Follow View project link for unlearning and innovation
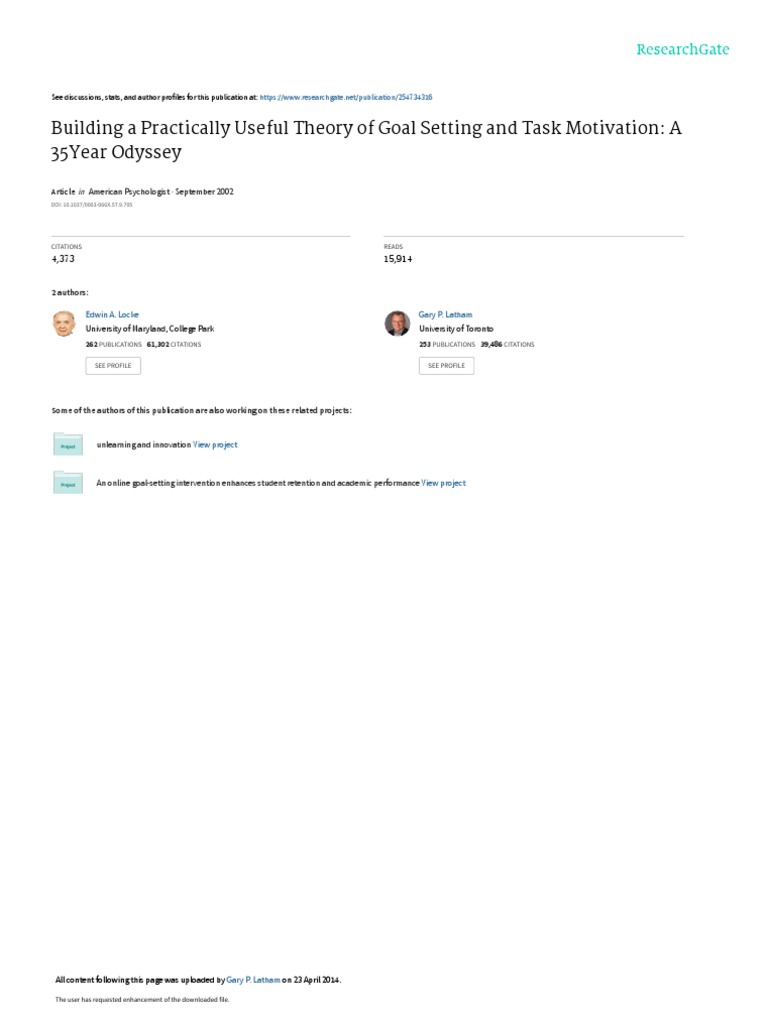Image resolution: width=768 pixels, height=1024 pixels. click(x=215, y=445)
